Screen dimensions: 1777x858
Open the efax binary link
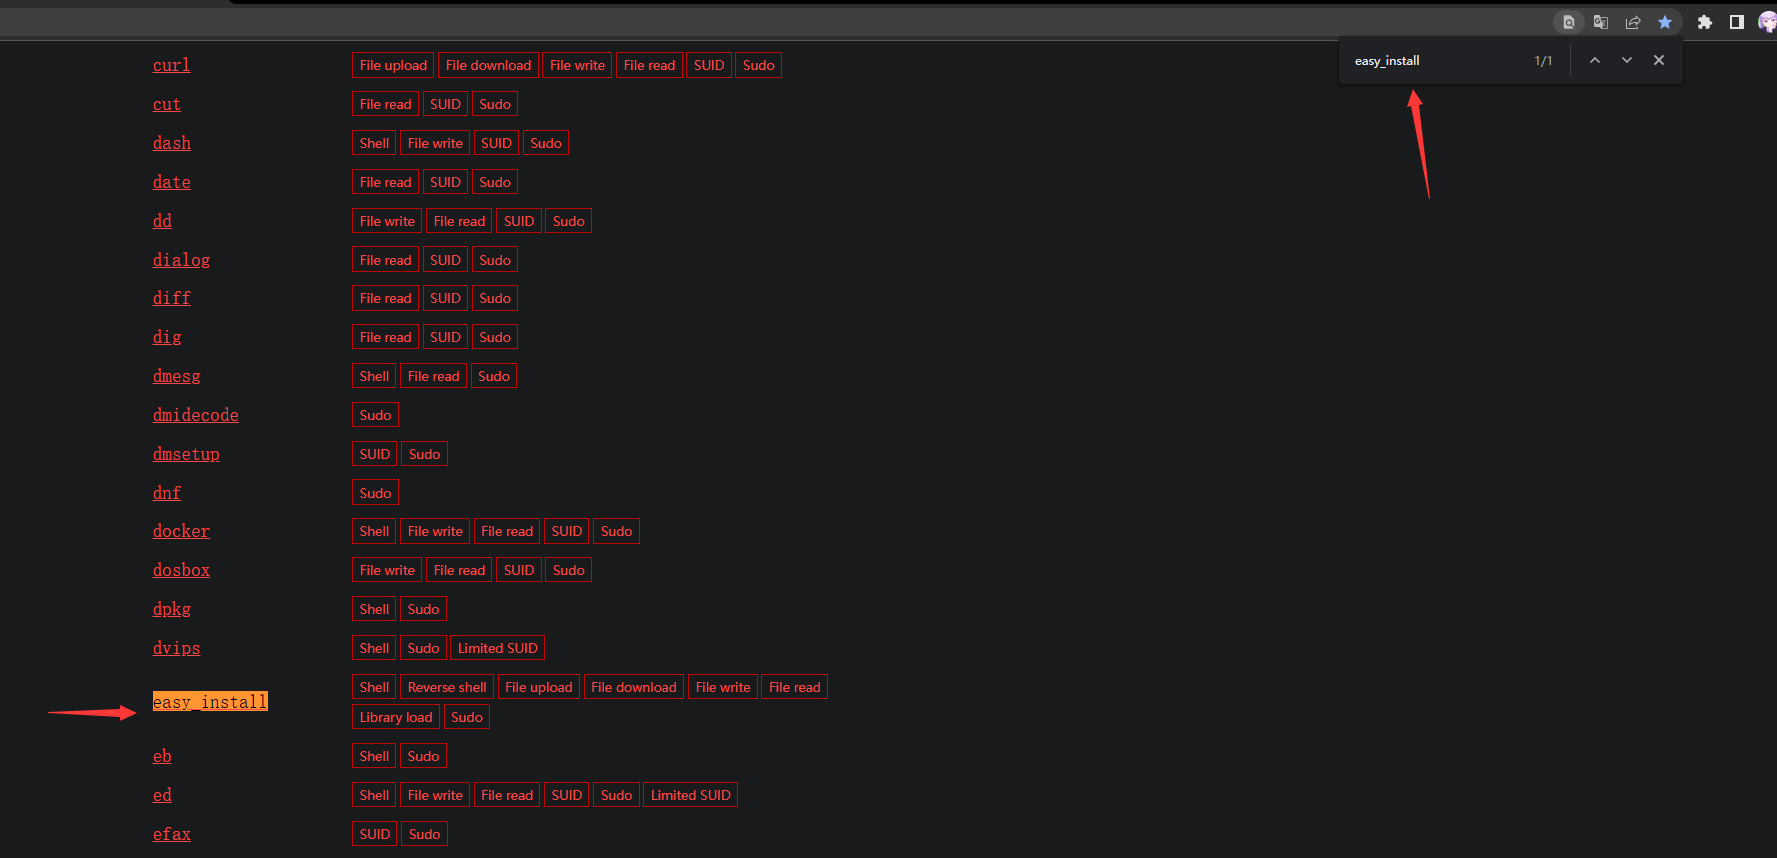click(x=172, y=834)
